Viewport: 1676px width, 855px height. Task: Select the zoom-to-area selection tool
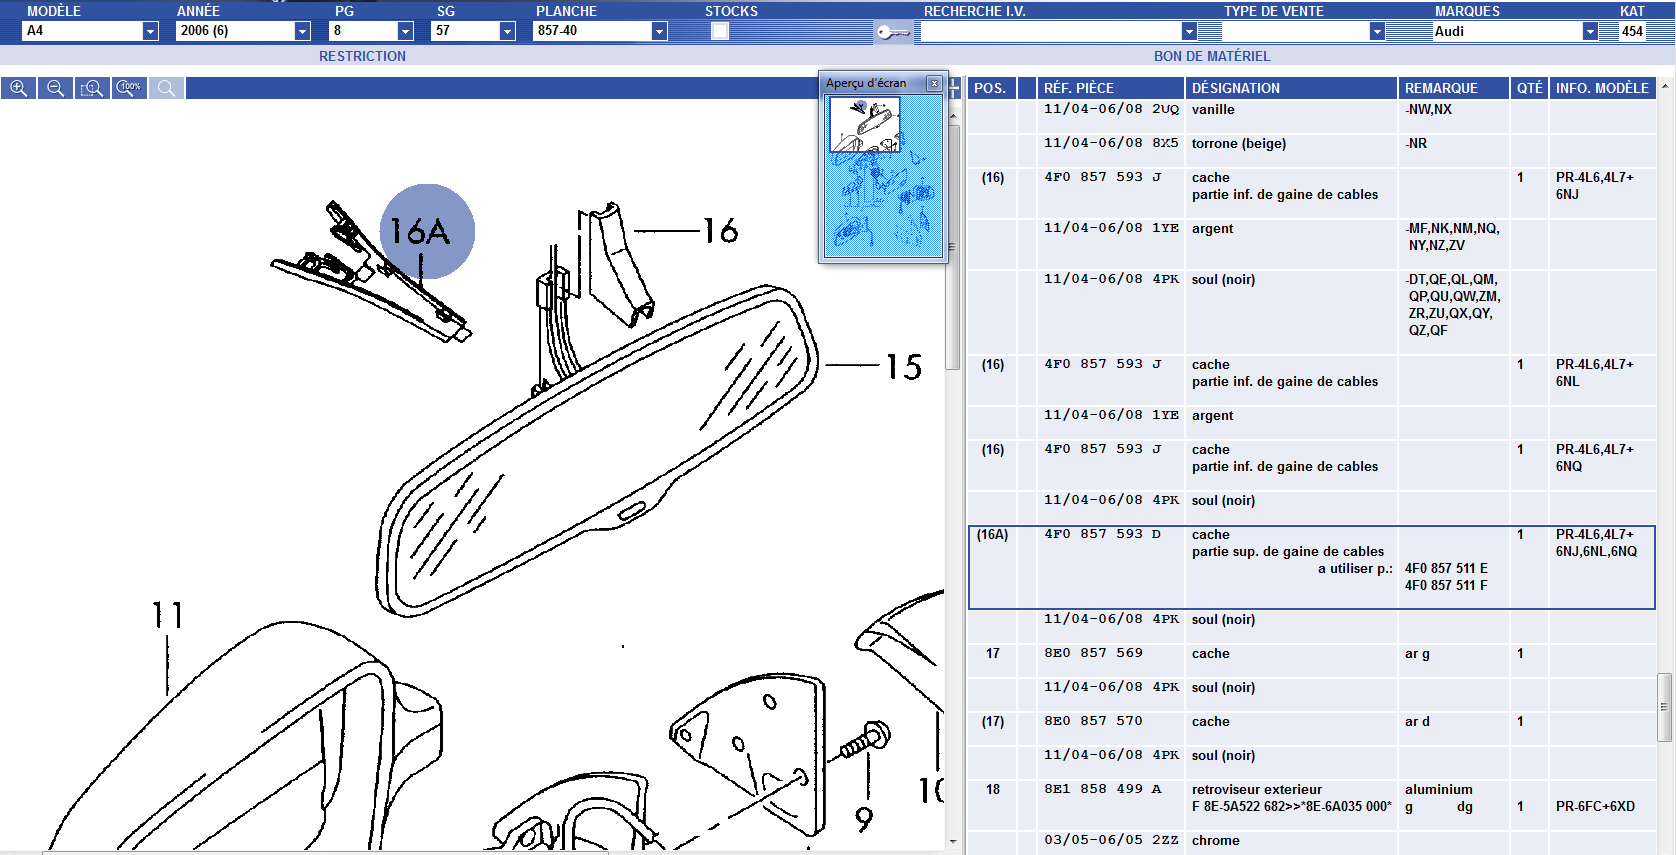tap(92, 88)
